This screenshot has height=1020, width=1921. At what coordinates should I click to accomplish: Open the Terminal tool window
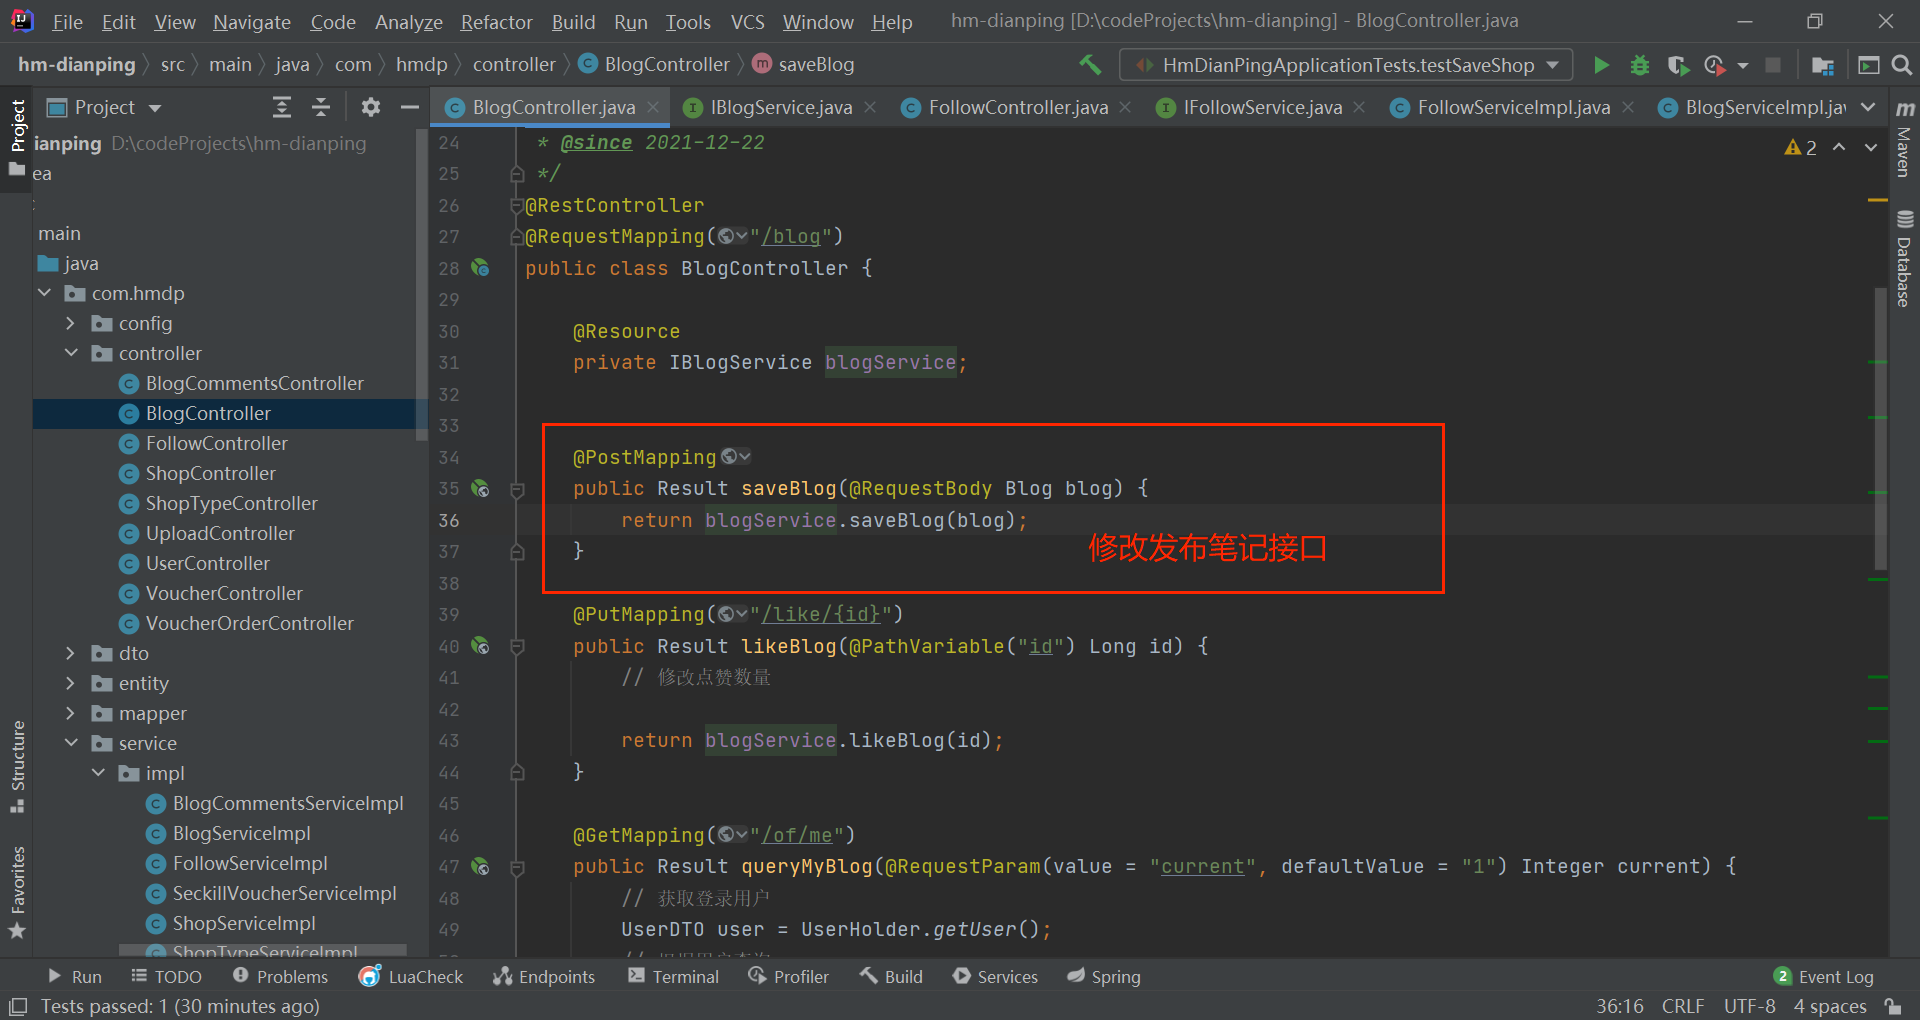pos(673,977)
